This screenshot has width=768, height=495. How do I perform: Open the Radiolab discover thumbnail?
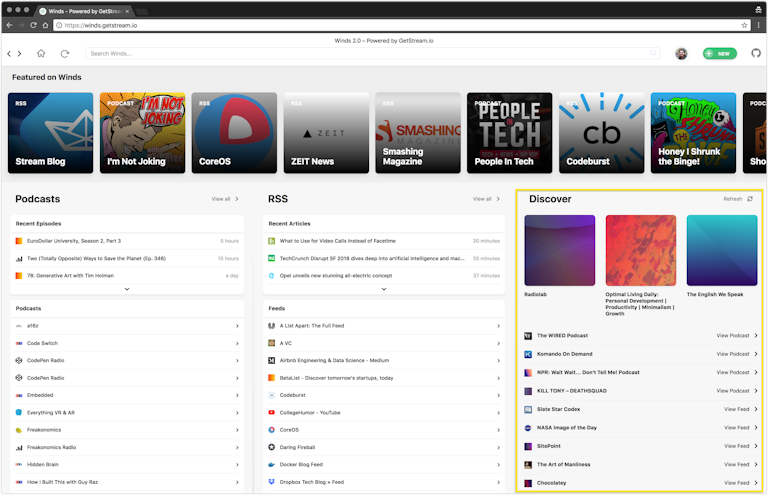tap(559, 250)
